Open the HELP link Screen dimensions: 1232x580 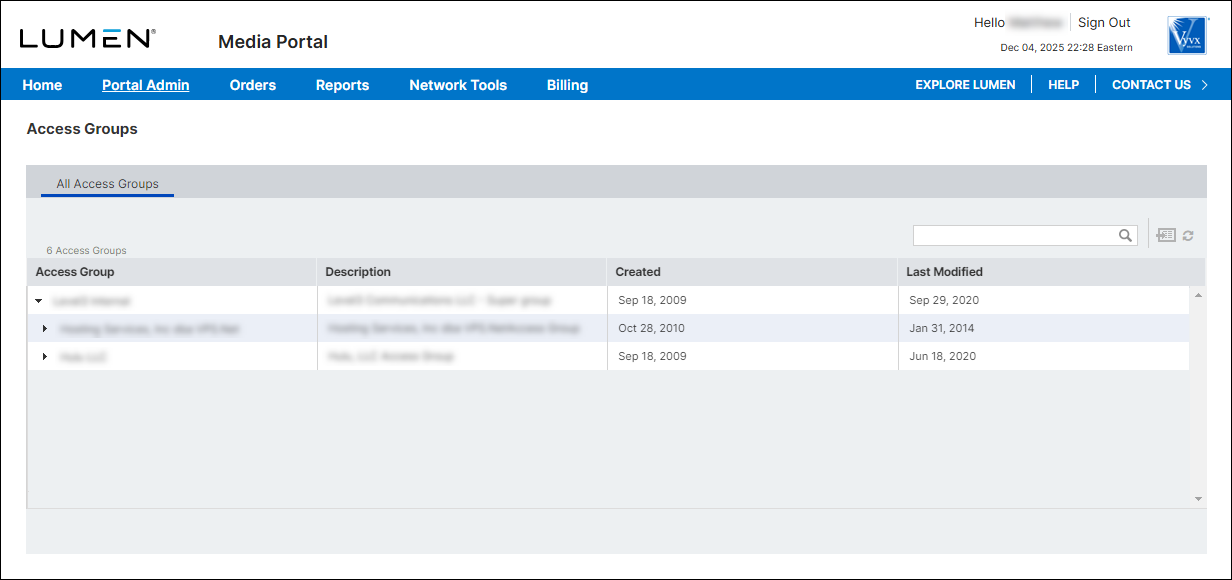point(1063,85)
